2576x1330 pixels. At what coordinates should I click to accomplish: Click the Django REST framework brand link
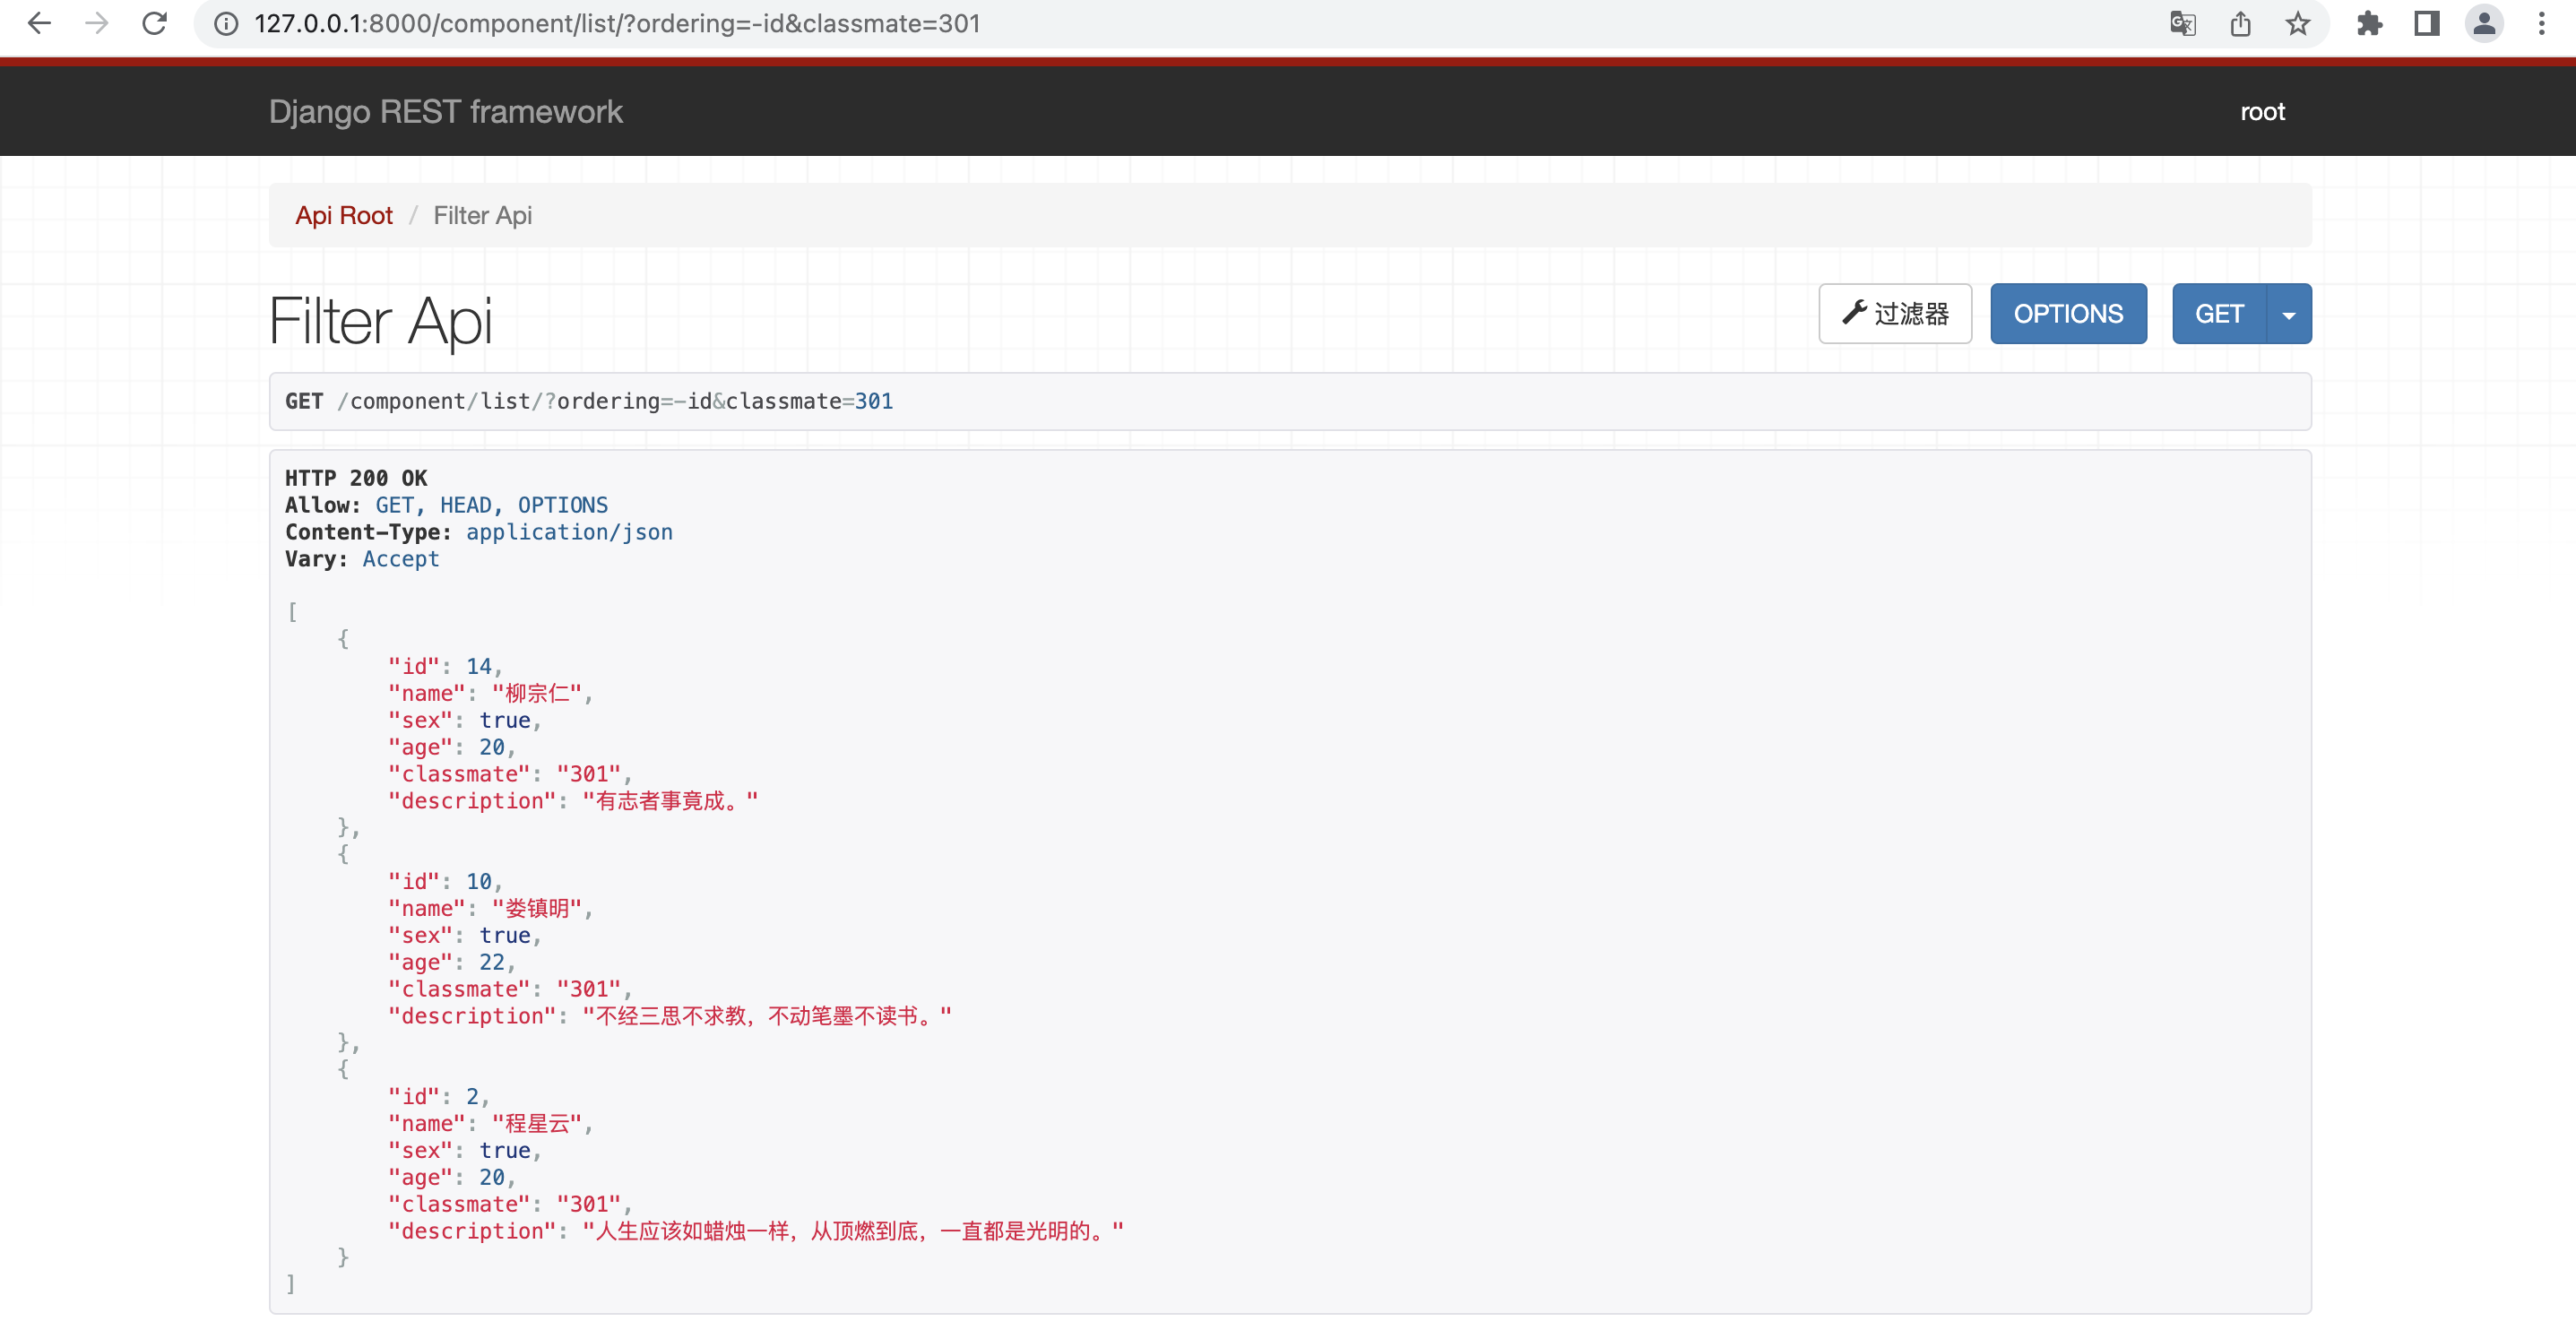[445, 111]
